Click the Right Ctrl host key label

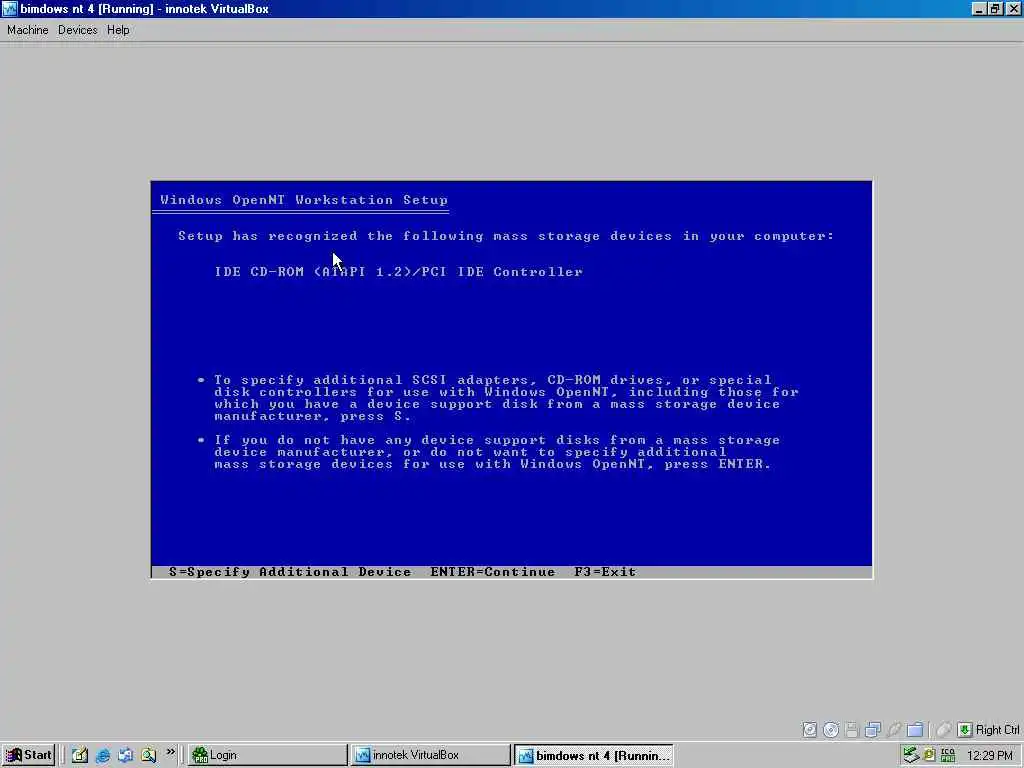997,729
